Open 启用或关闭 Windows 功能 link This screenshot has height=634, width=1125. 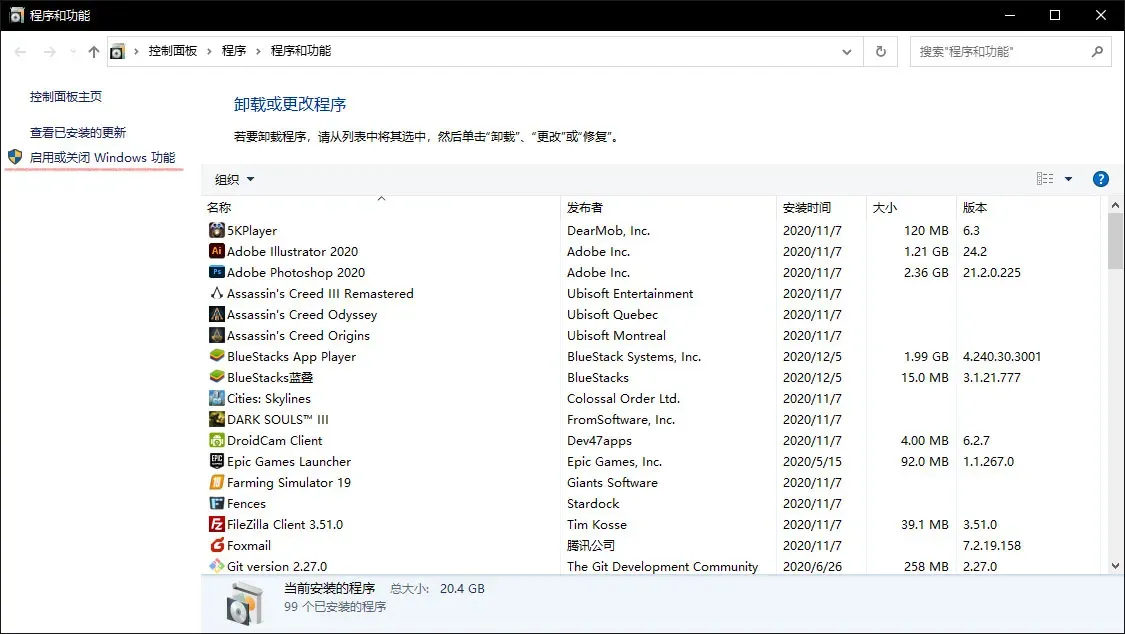tap(103, 157)
